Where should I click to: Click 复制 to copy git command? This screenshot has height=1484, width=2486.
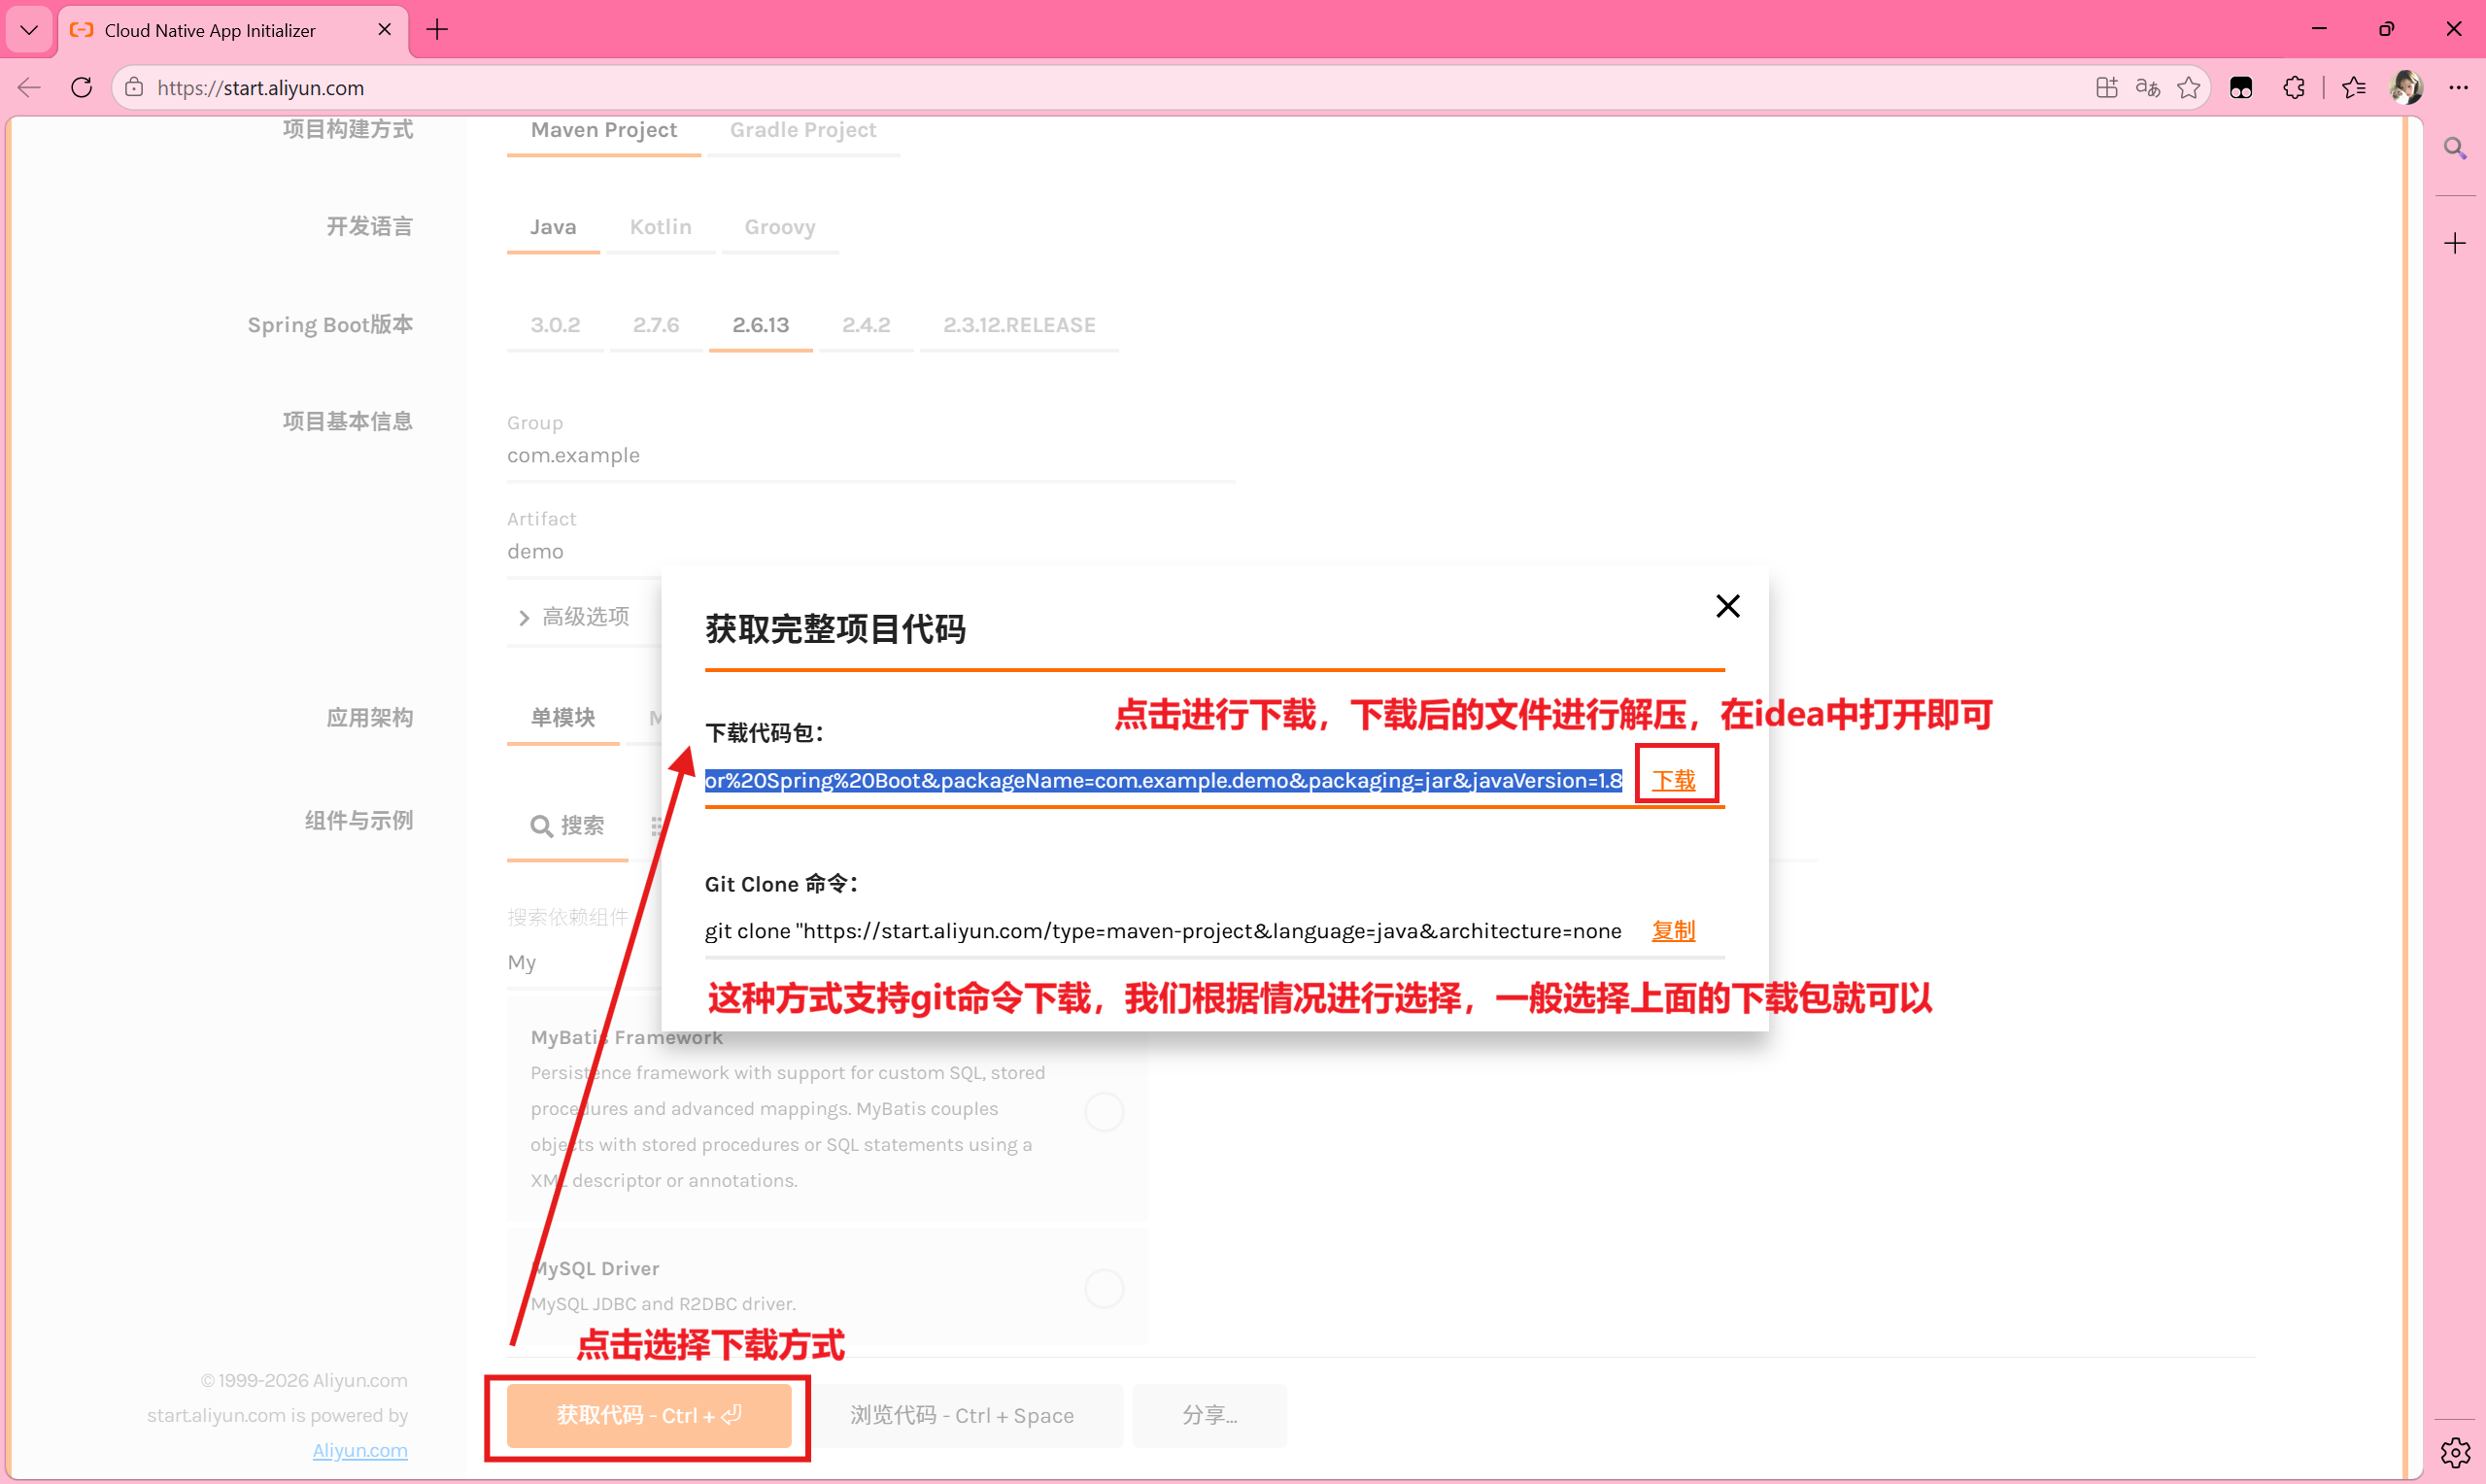tap(1673, 931)
